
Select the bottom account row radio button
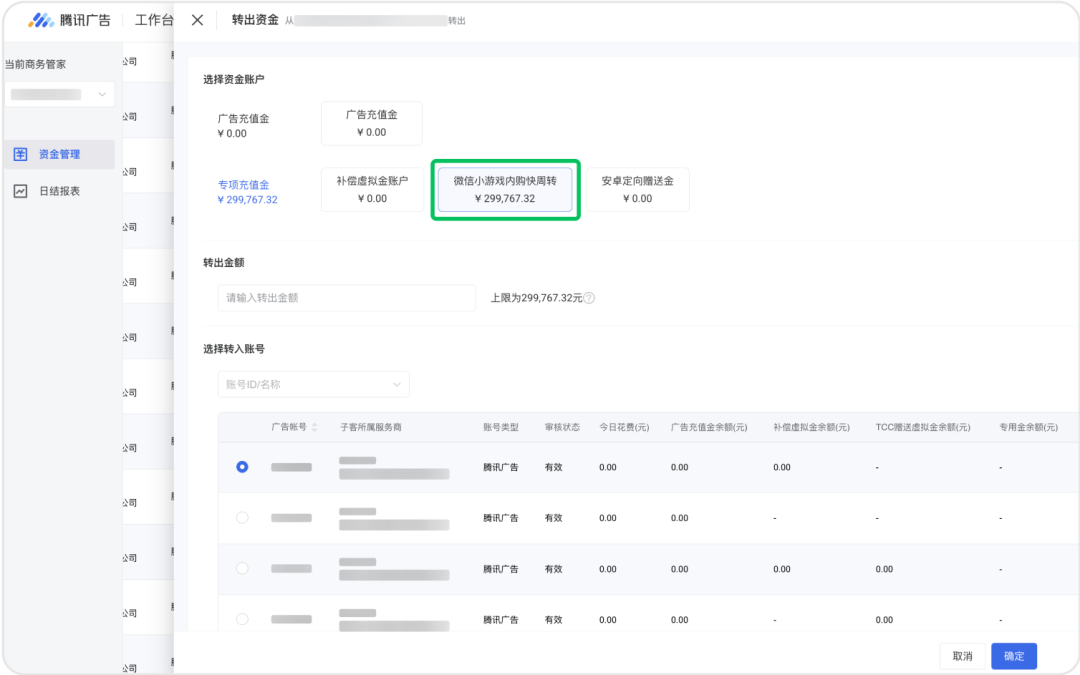tap(241, 619)
